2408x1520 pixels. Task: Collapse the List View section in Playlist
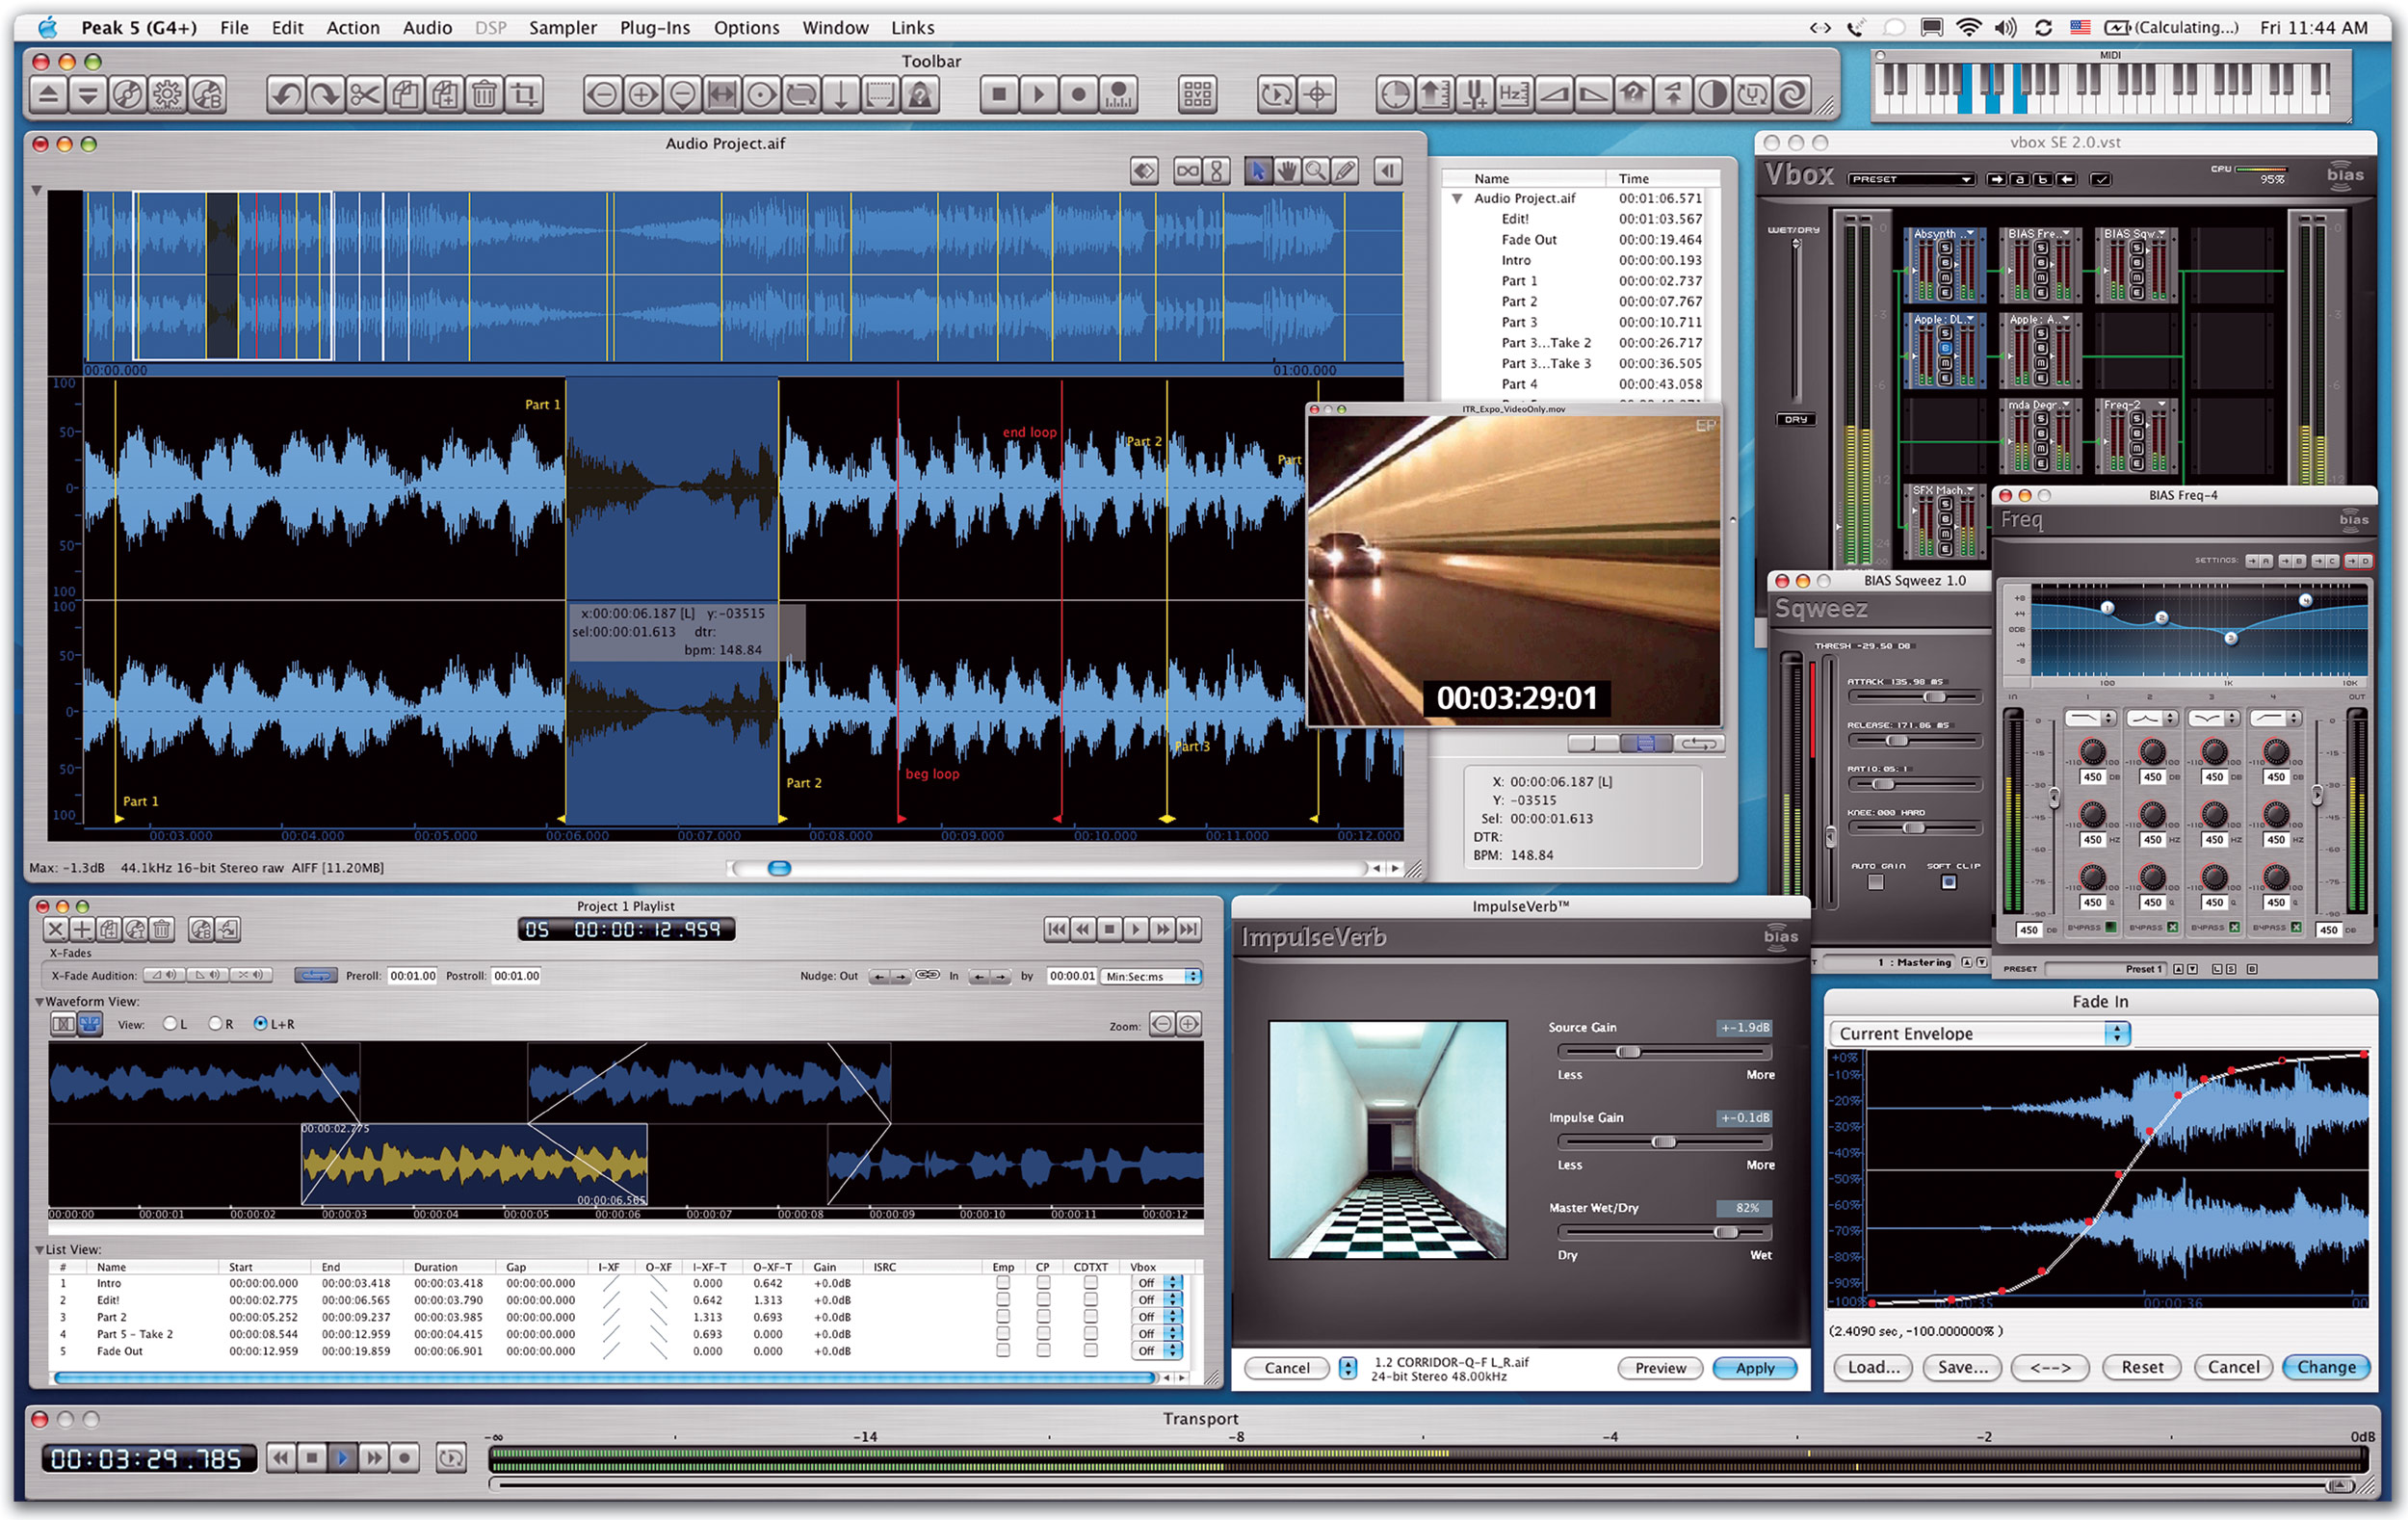(x=40, y=1249)
